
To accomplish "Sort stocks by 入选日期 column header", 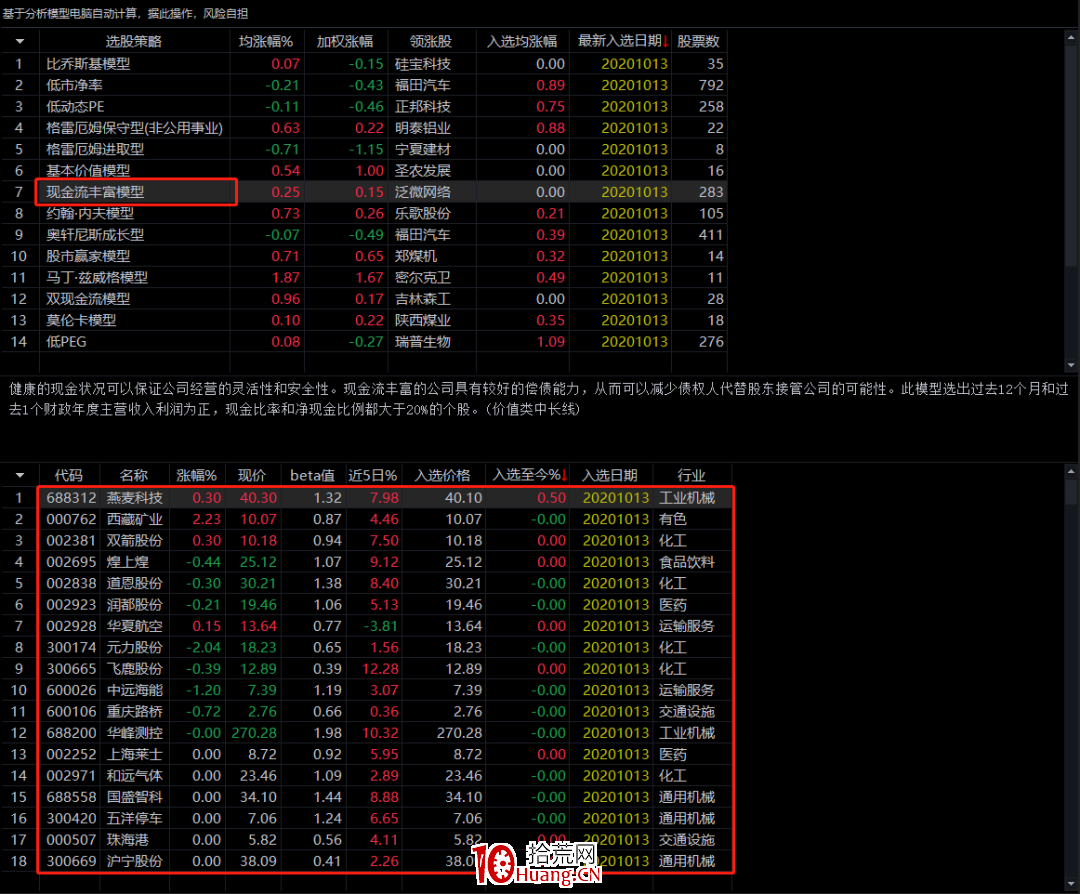I will (610, 475).
